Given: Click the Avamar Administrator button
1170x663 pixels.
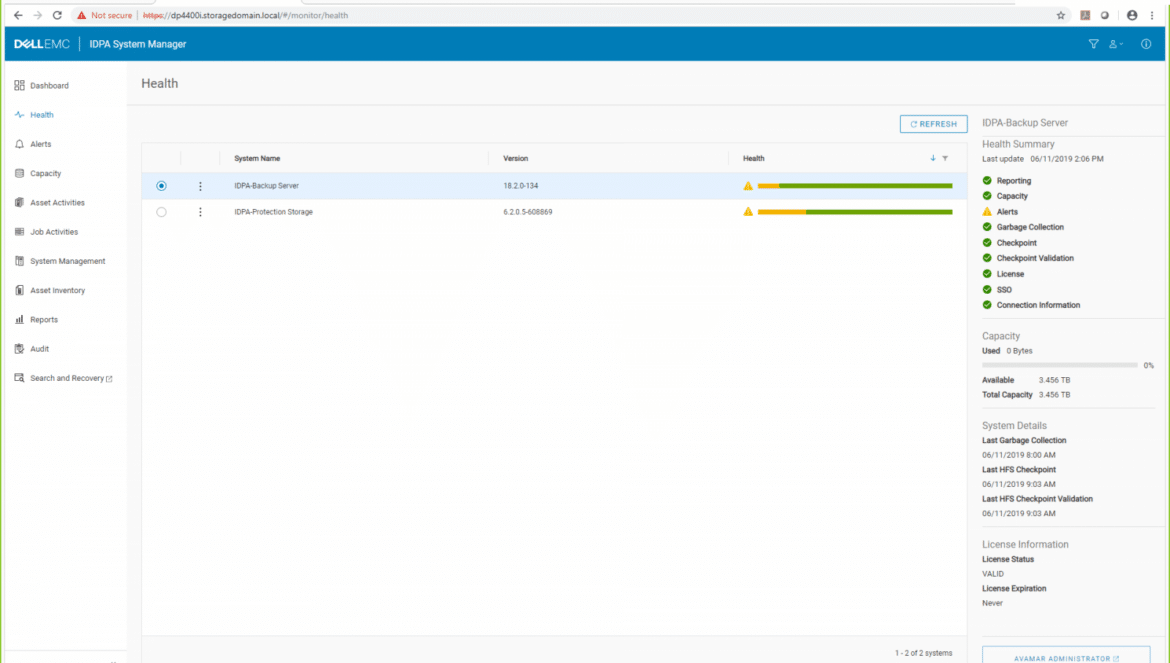Looking at the screenshot, I should [1066, 657].
